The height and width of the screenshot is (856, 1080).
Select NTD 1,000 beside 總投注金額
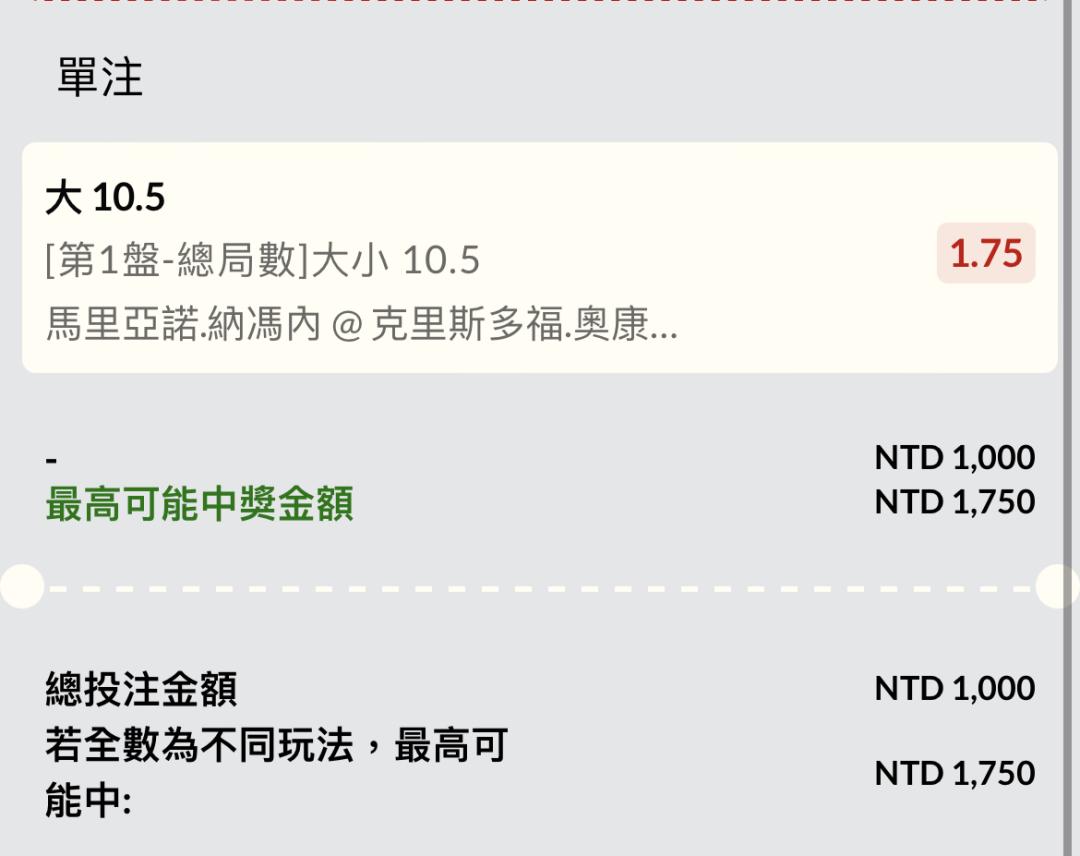coord(954,689)
